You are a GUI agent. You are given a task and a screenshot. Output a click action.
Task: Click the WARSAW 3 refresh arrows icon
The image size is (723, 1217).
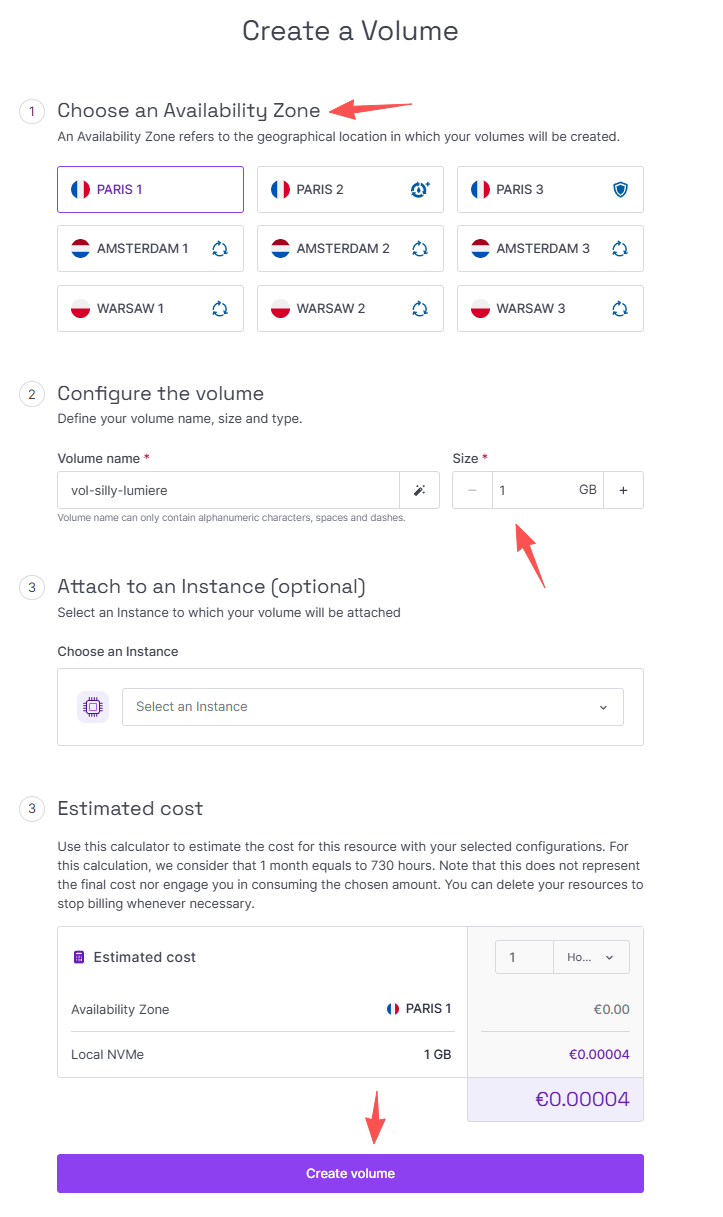620,308
